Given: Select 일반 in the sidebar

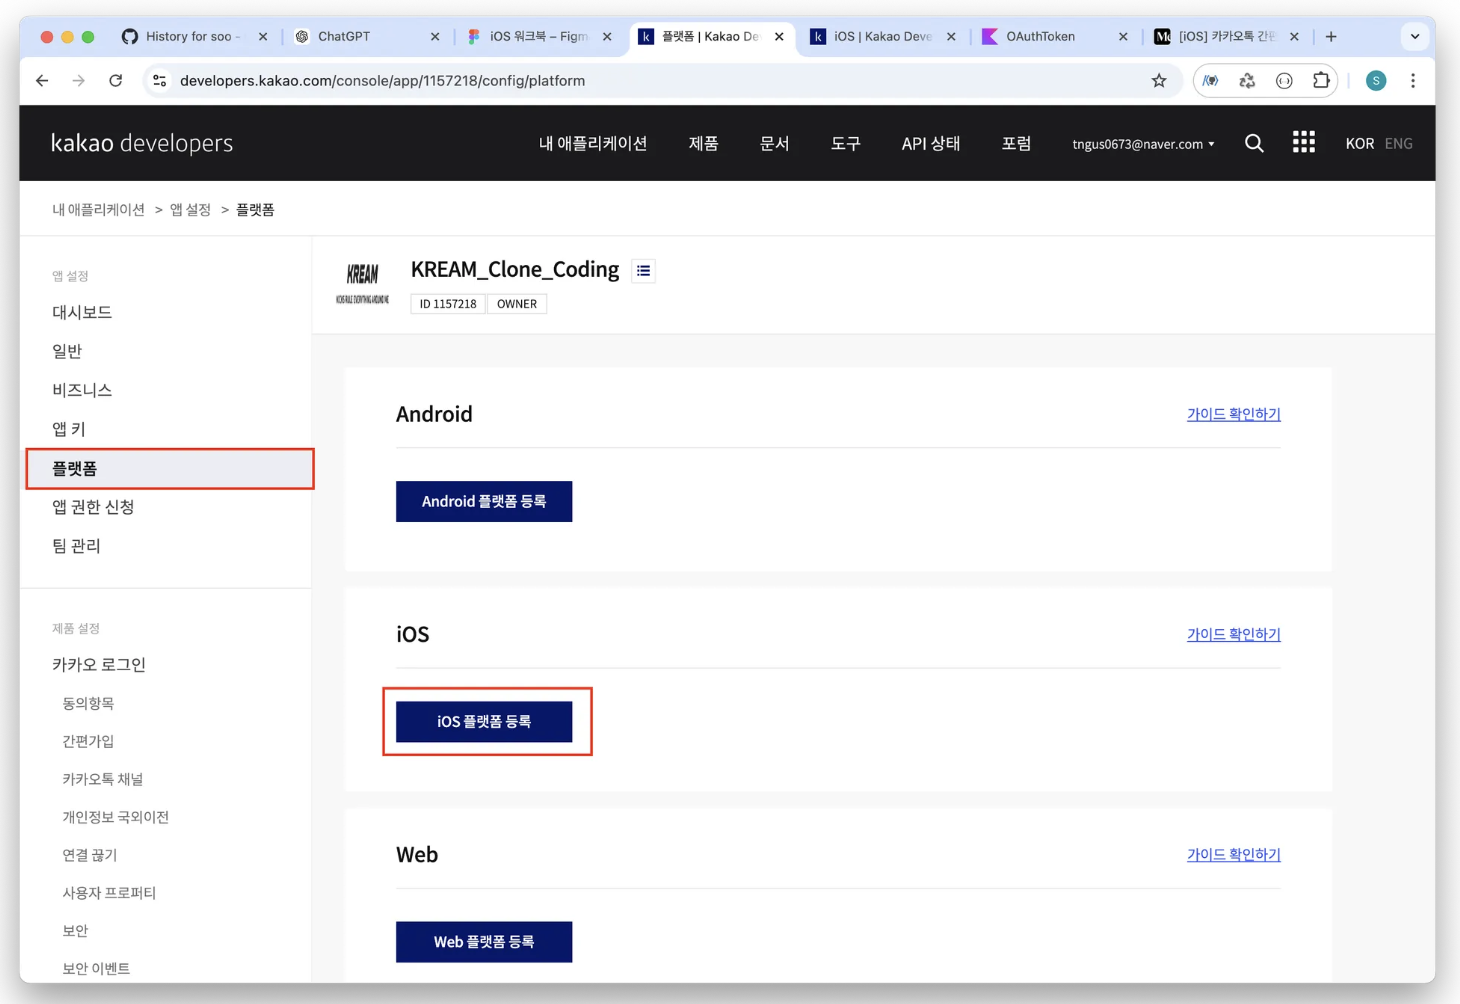Looking at the screenshot, I should coord(67,351).
